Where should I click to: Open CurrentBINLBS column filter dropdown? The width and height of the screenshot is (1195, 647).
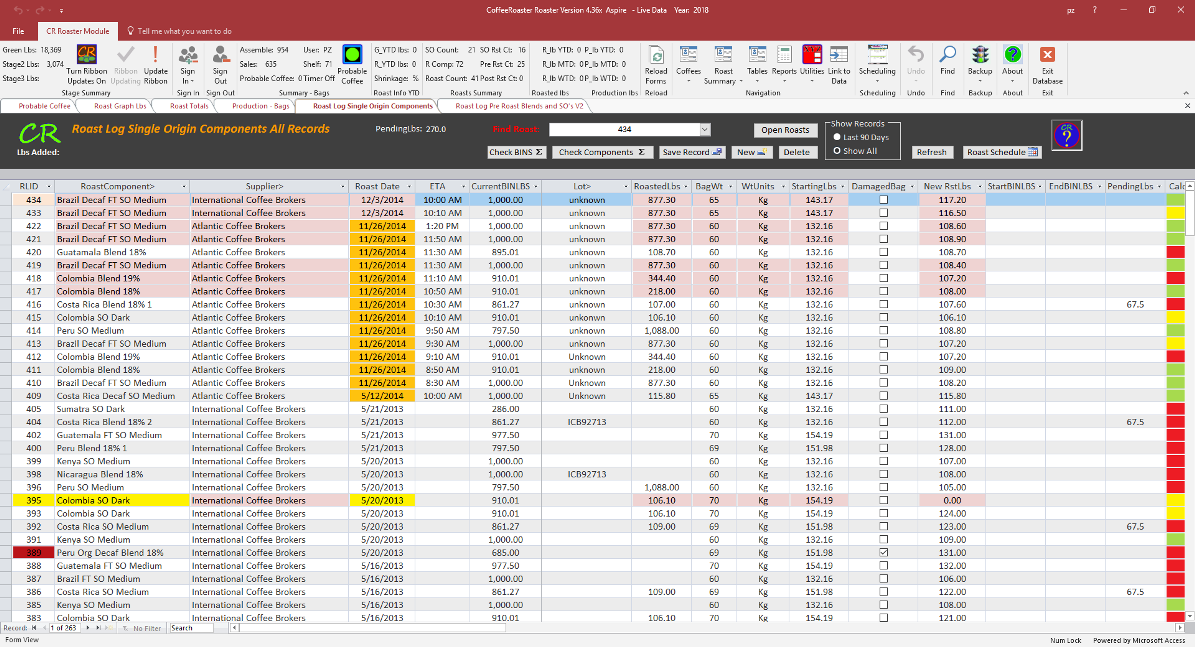(536, 187)
